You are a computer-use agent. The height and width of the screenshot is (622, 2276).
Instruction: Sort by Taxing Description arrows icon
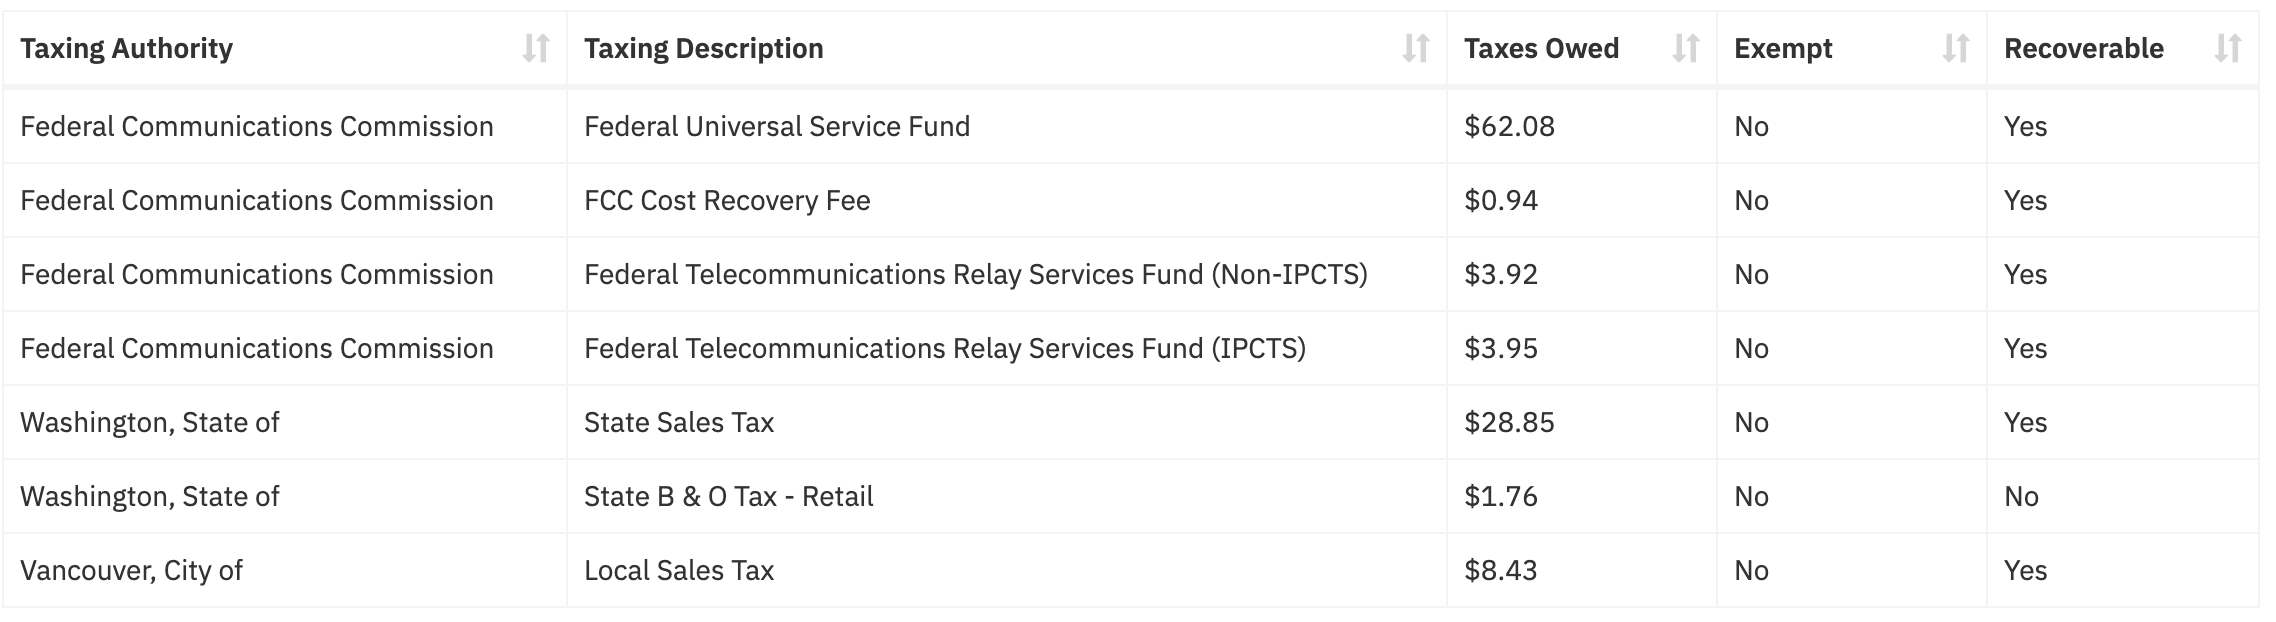(x=1416, y=48)
